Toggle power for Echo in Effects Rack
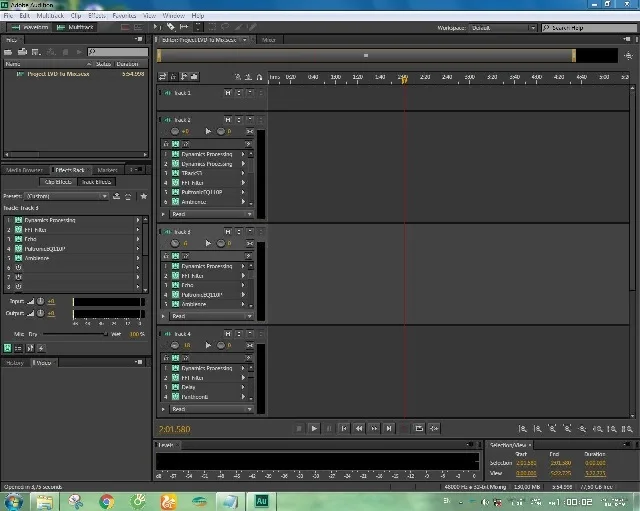Image resolution: width=640 pixels, height=511 pixels. (x=18, y=239)
